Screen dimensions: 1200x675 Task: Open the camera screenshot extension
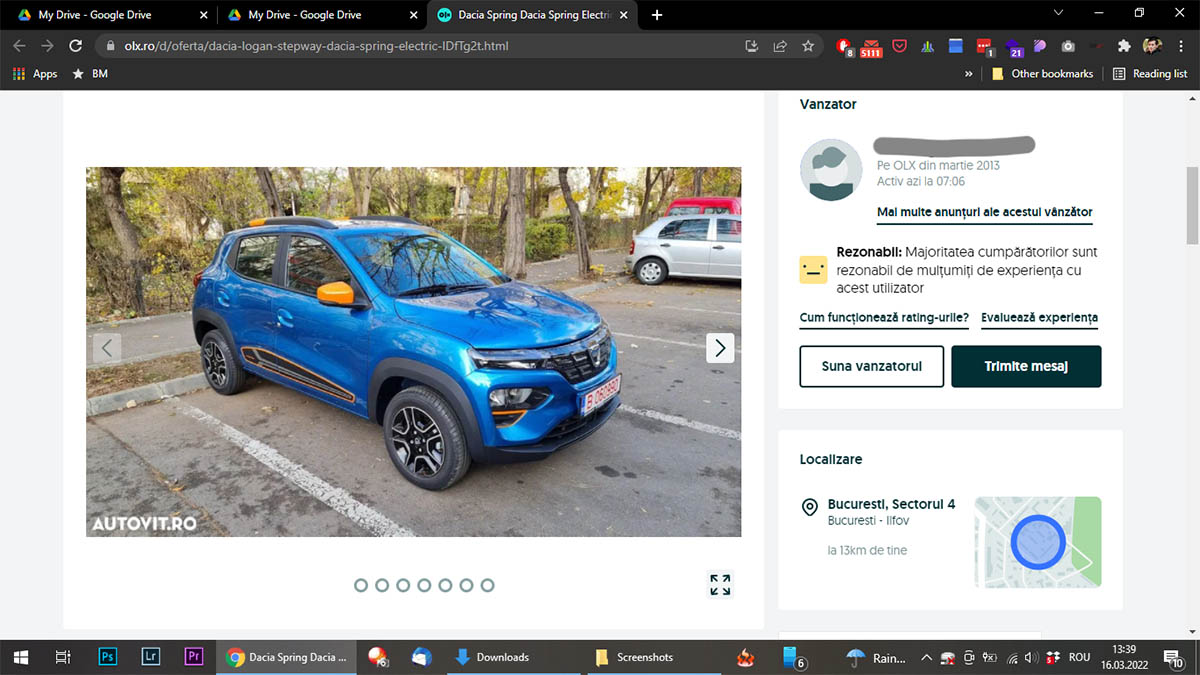tap(1068, 46)
